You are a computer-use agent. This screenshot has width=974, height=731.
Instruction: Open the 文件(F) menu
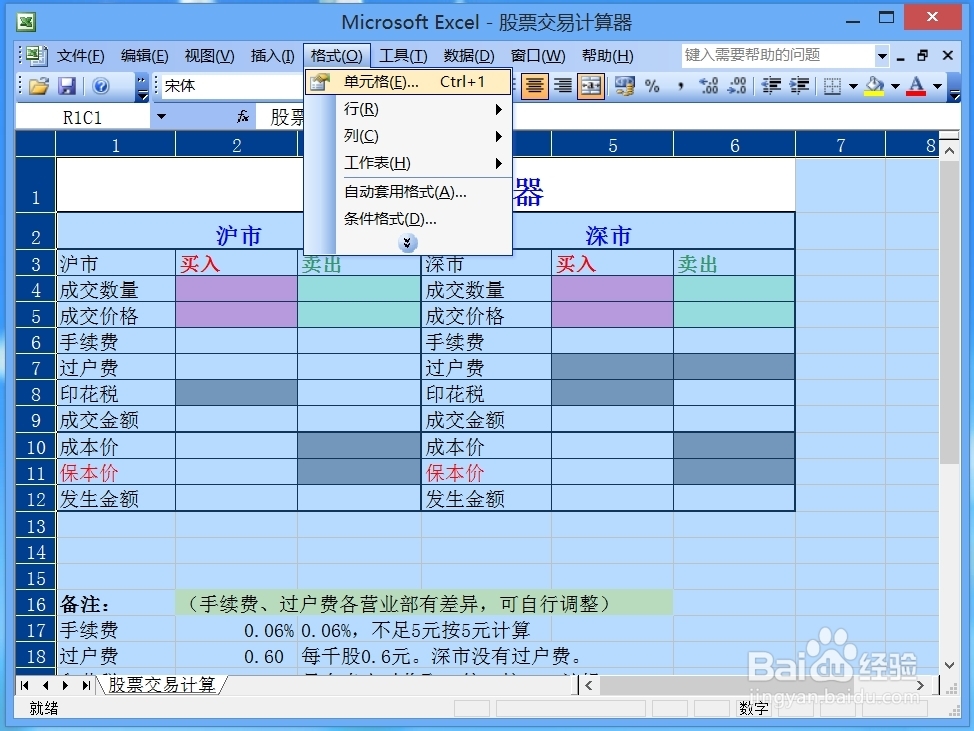(x=81, y=56)
